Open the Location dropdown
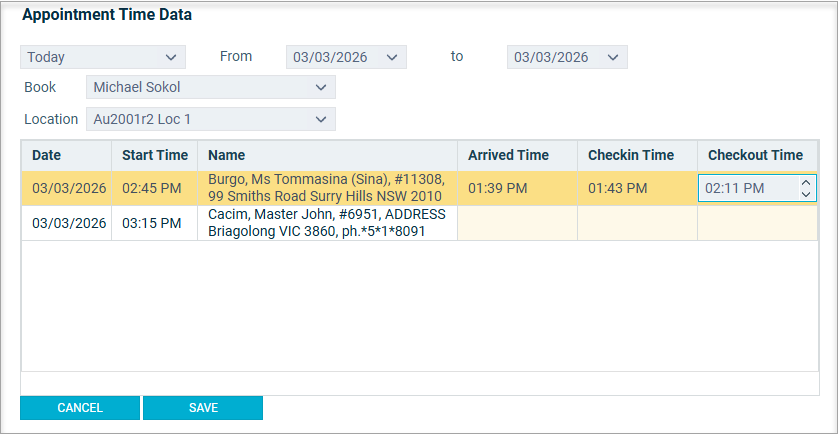 321,119
